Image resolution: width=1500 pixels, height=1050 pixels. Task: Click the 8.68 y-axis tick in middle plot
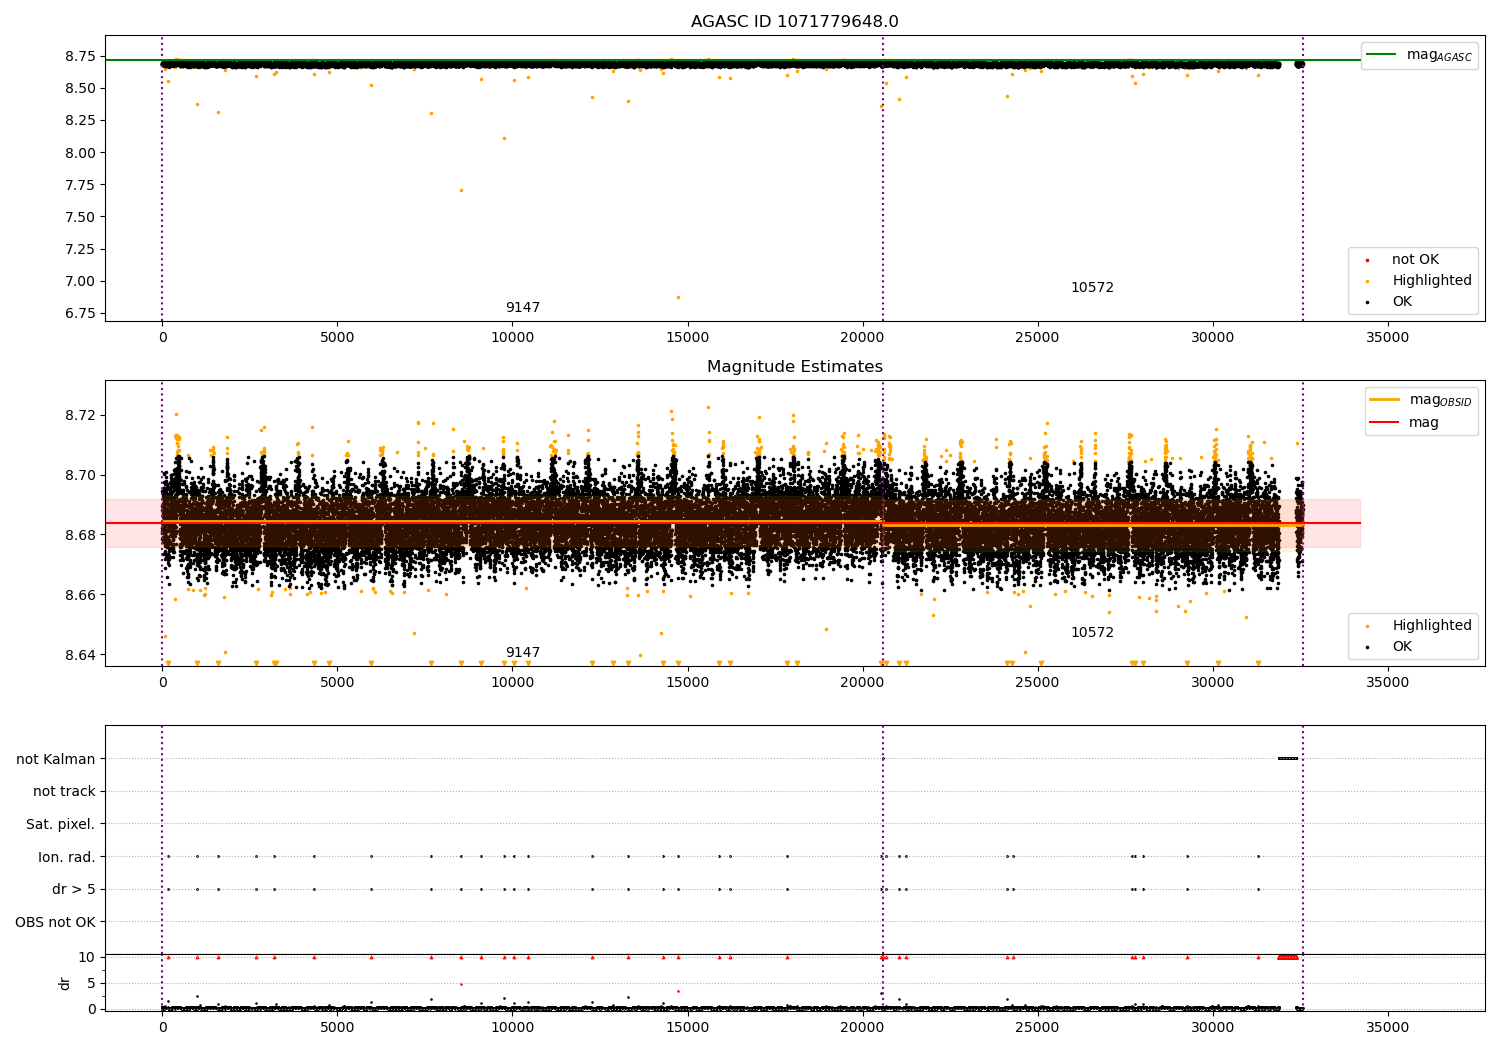pyautogui.click(x=79, y=535)
